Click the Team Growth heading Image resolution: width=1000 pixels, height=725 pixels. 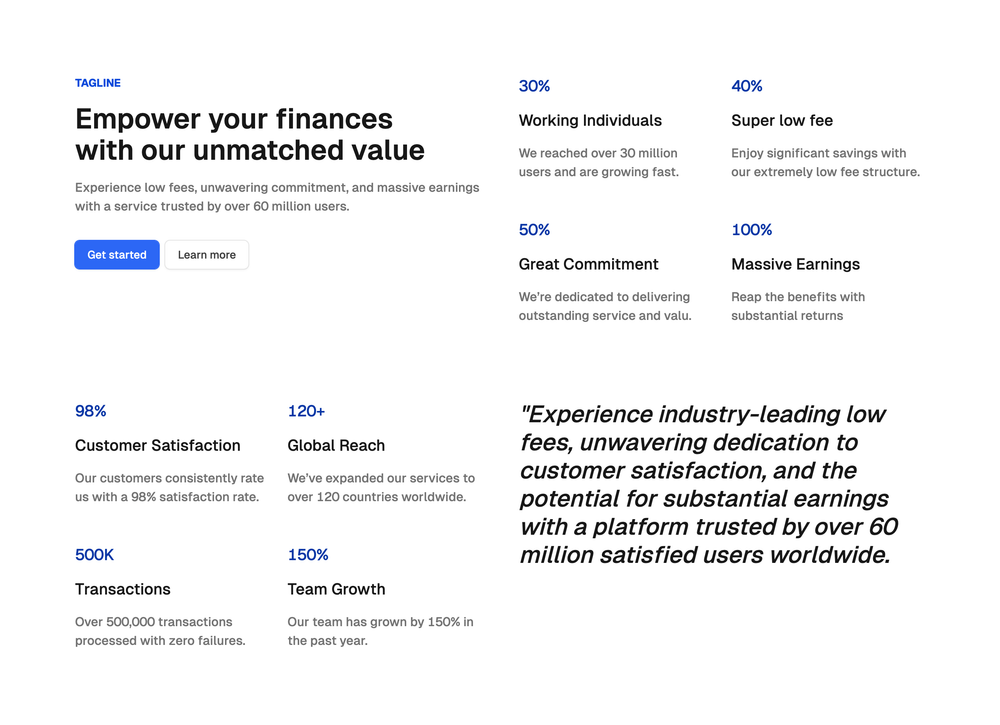pyautogui.click(x=336, y=589)
